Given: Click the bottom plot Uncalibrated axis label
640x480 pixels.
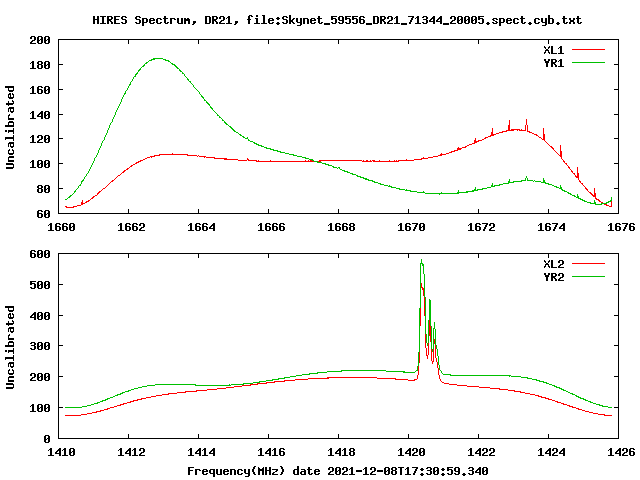Looking at the screenshot, I should point(10,347).
